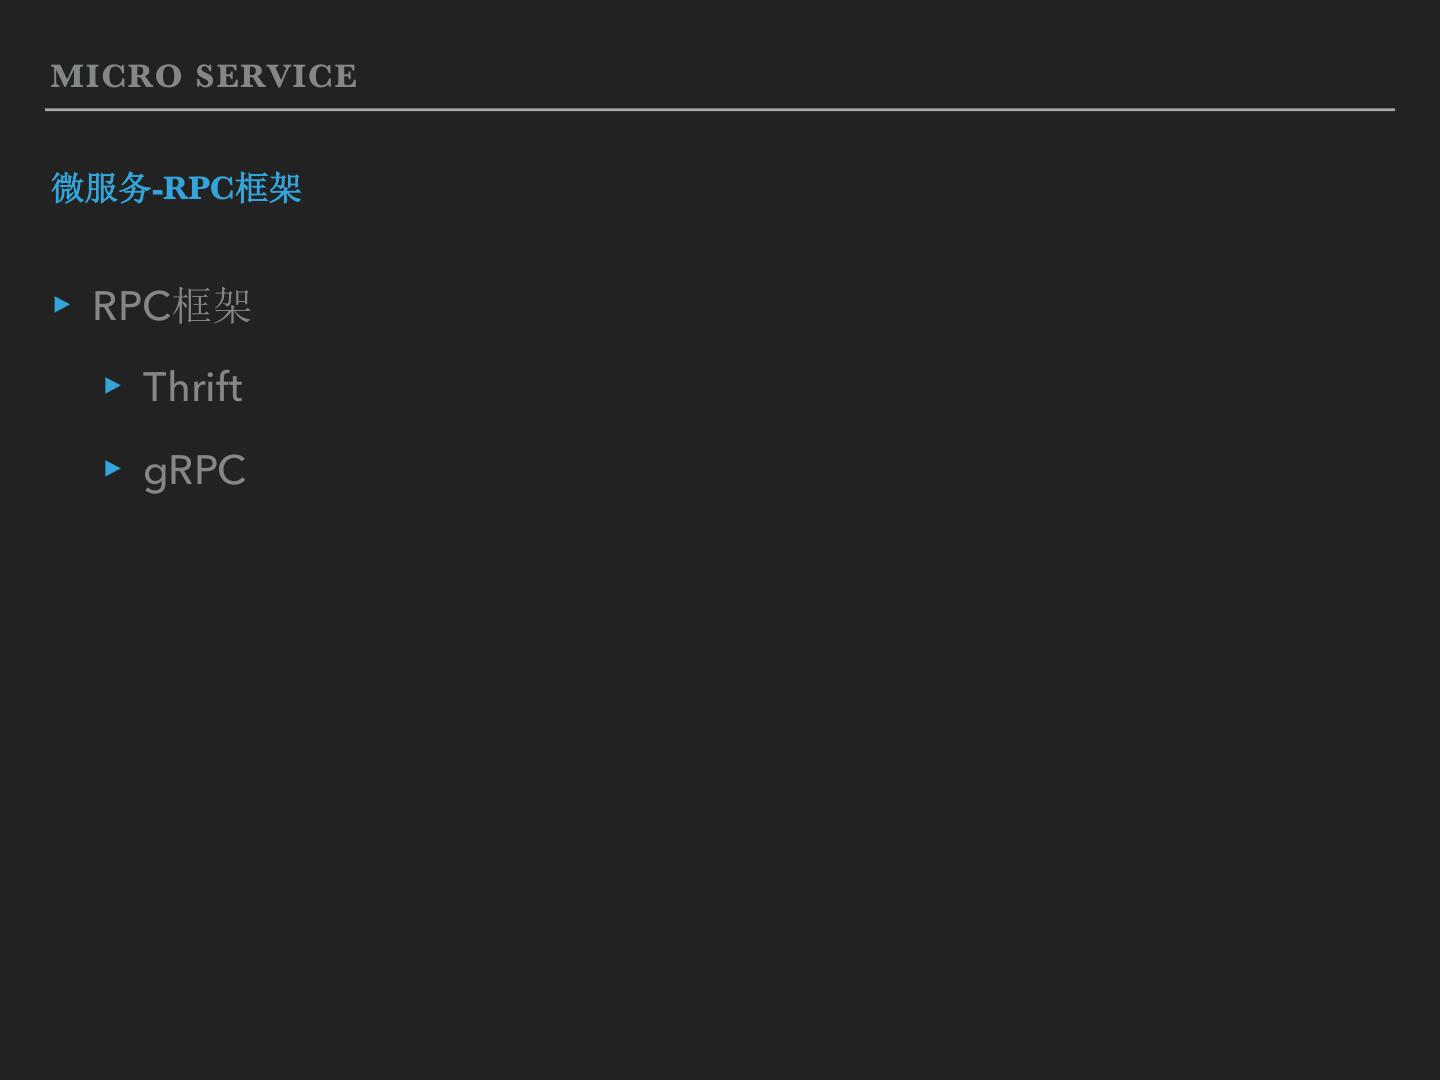Click the 微服务 characters in the blue title
This screenshot has height=1080, width=1440.
(100, 188)
